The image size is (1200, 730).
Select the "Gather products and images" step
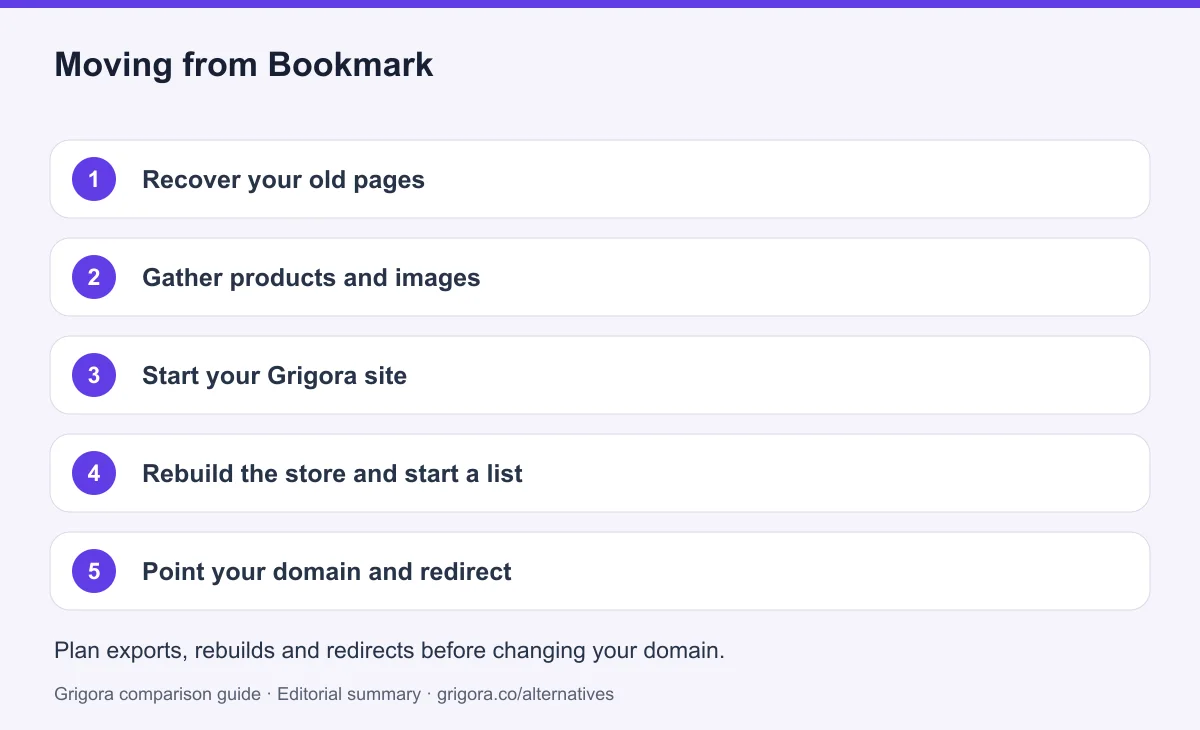pos(600,277)
